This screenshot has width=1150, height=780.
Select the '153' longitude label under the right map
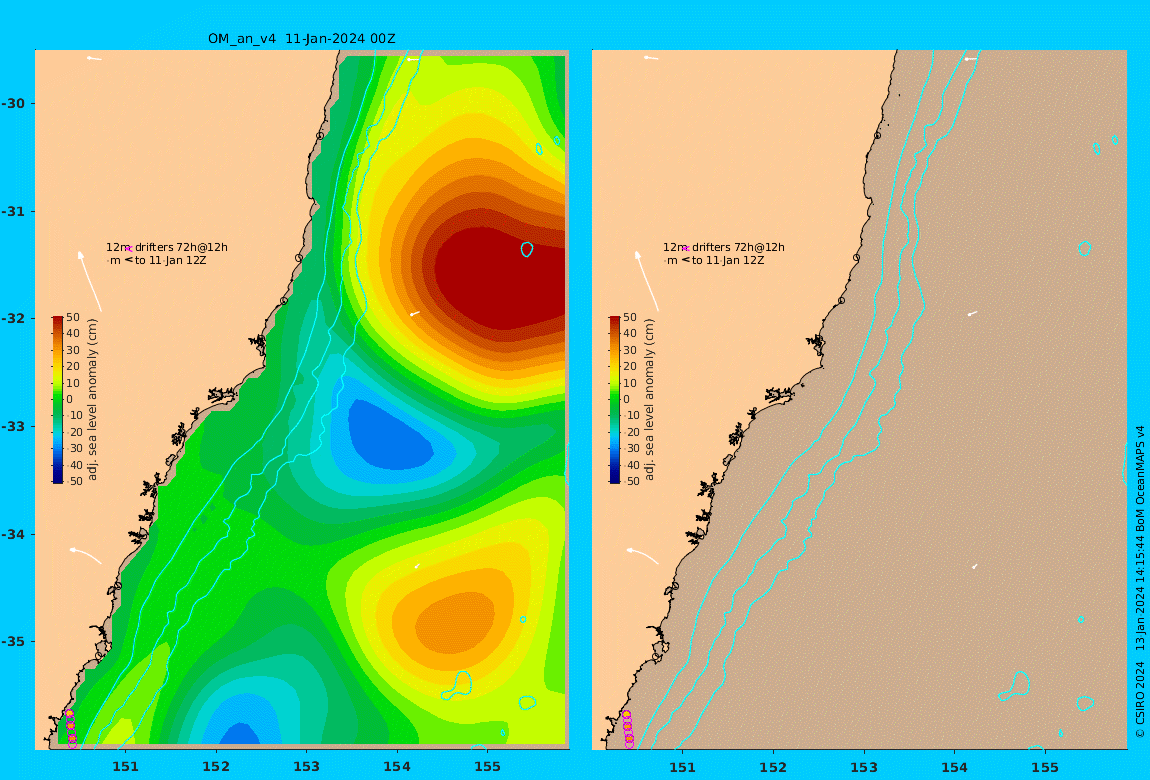(x=864, y=767)
